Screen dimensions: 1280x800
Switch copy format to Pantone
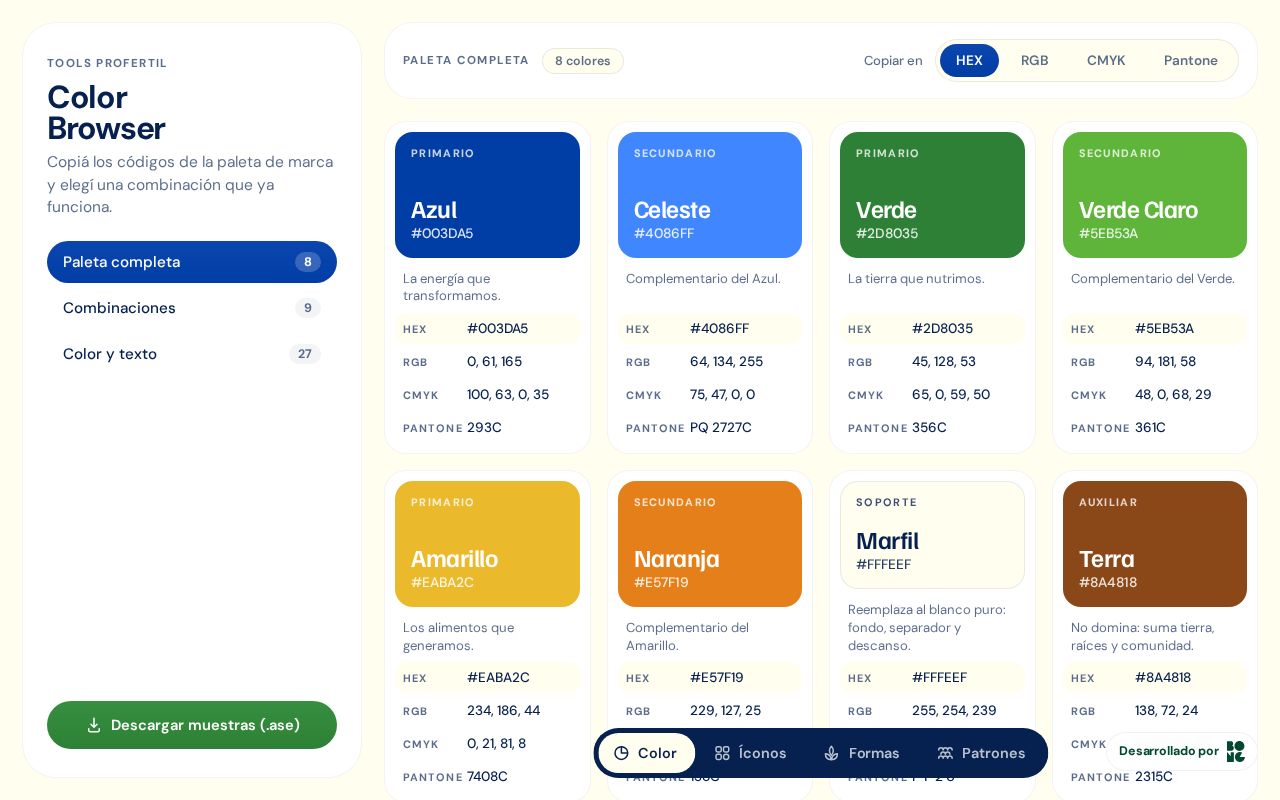[1191, 60]
